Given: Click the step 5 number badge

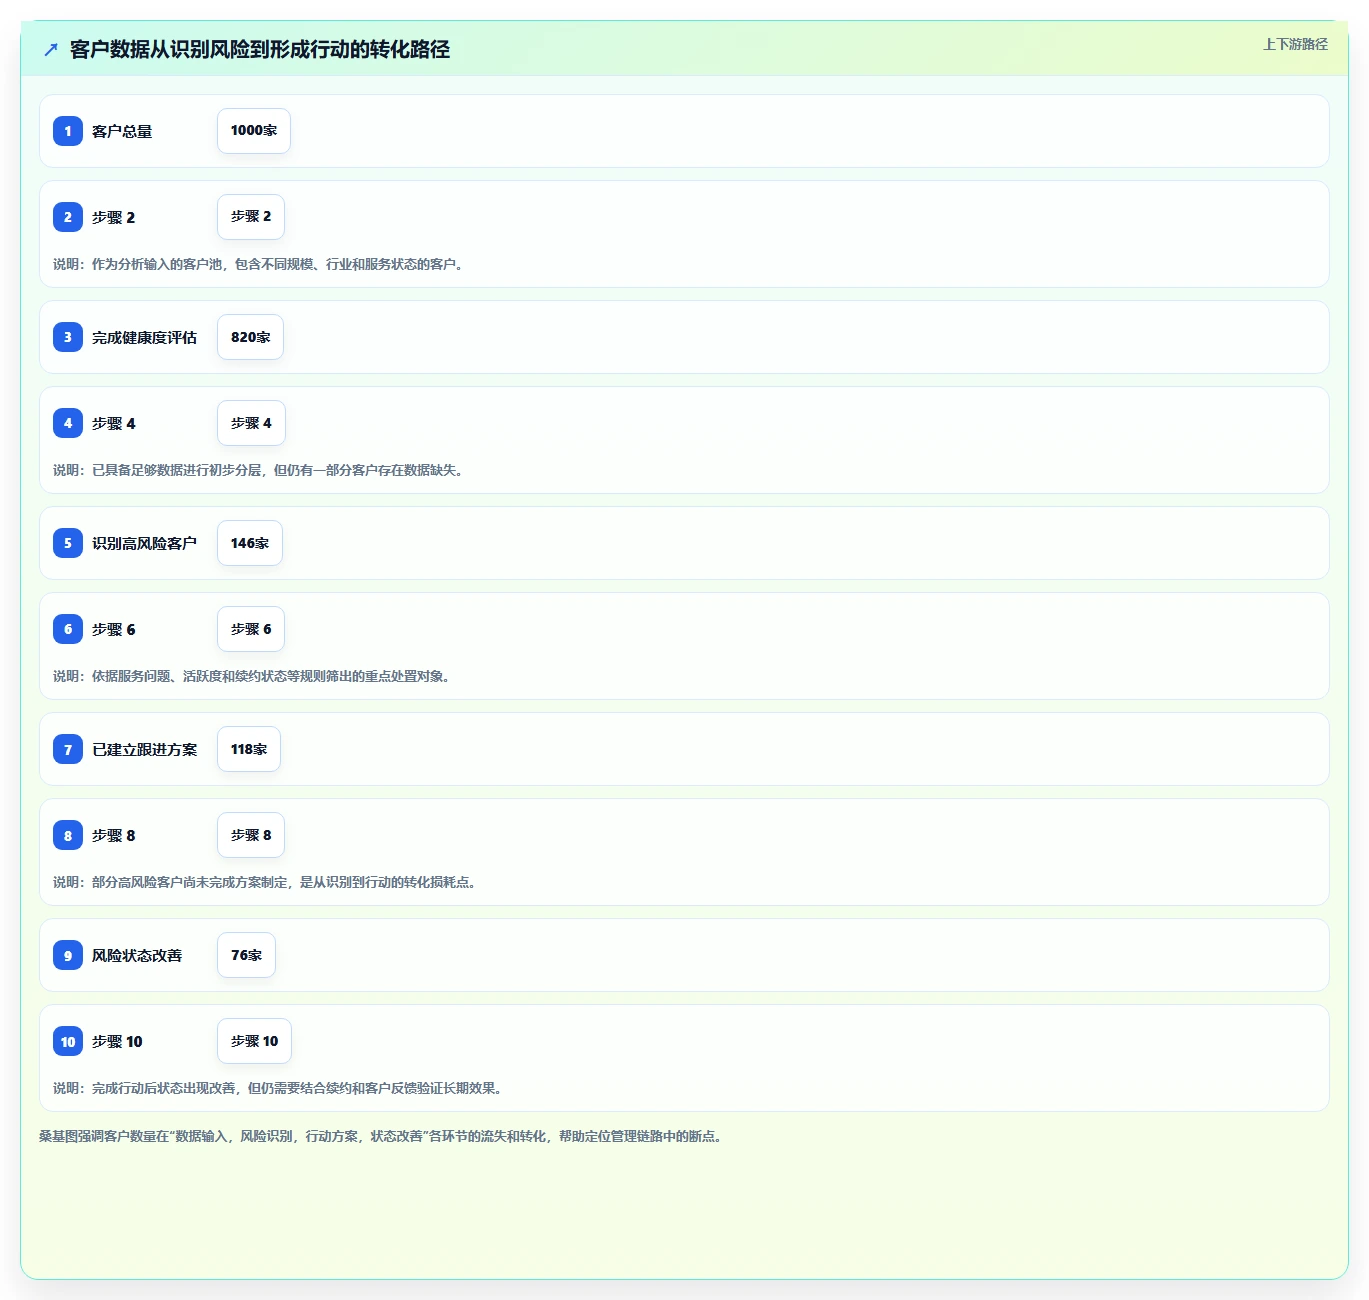Looking at the screenshot, I should (x=68, y=543).
